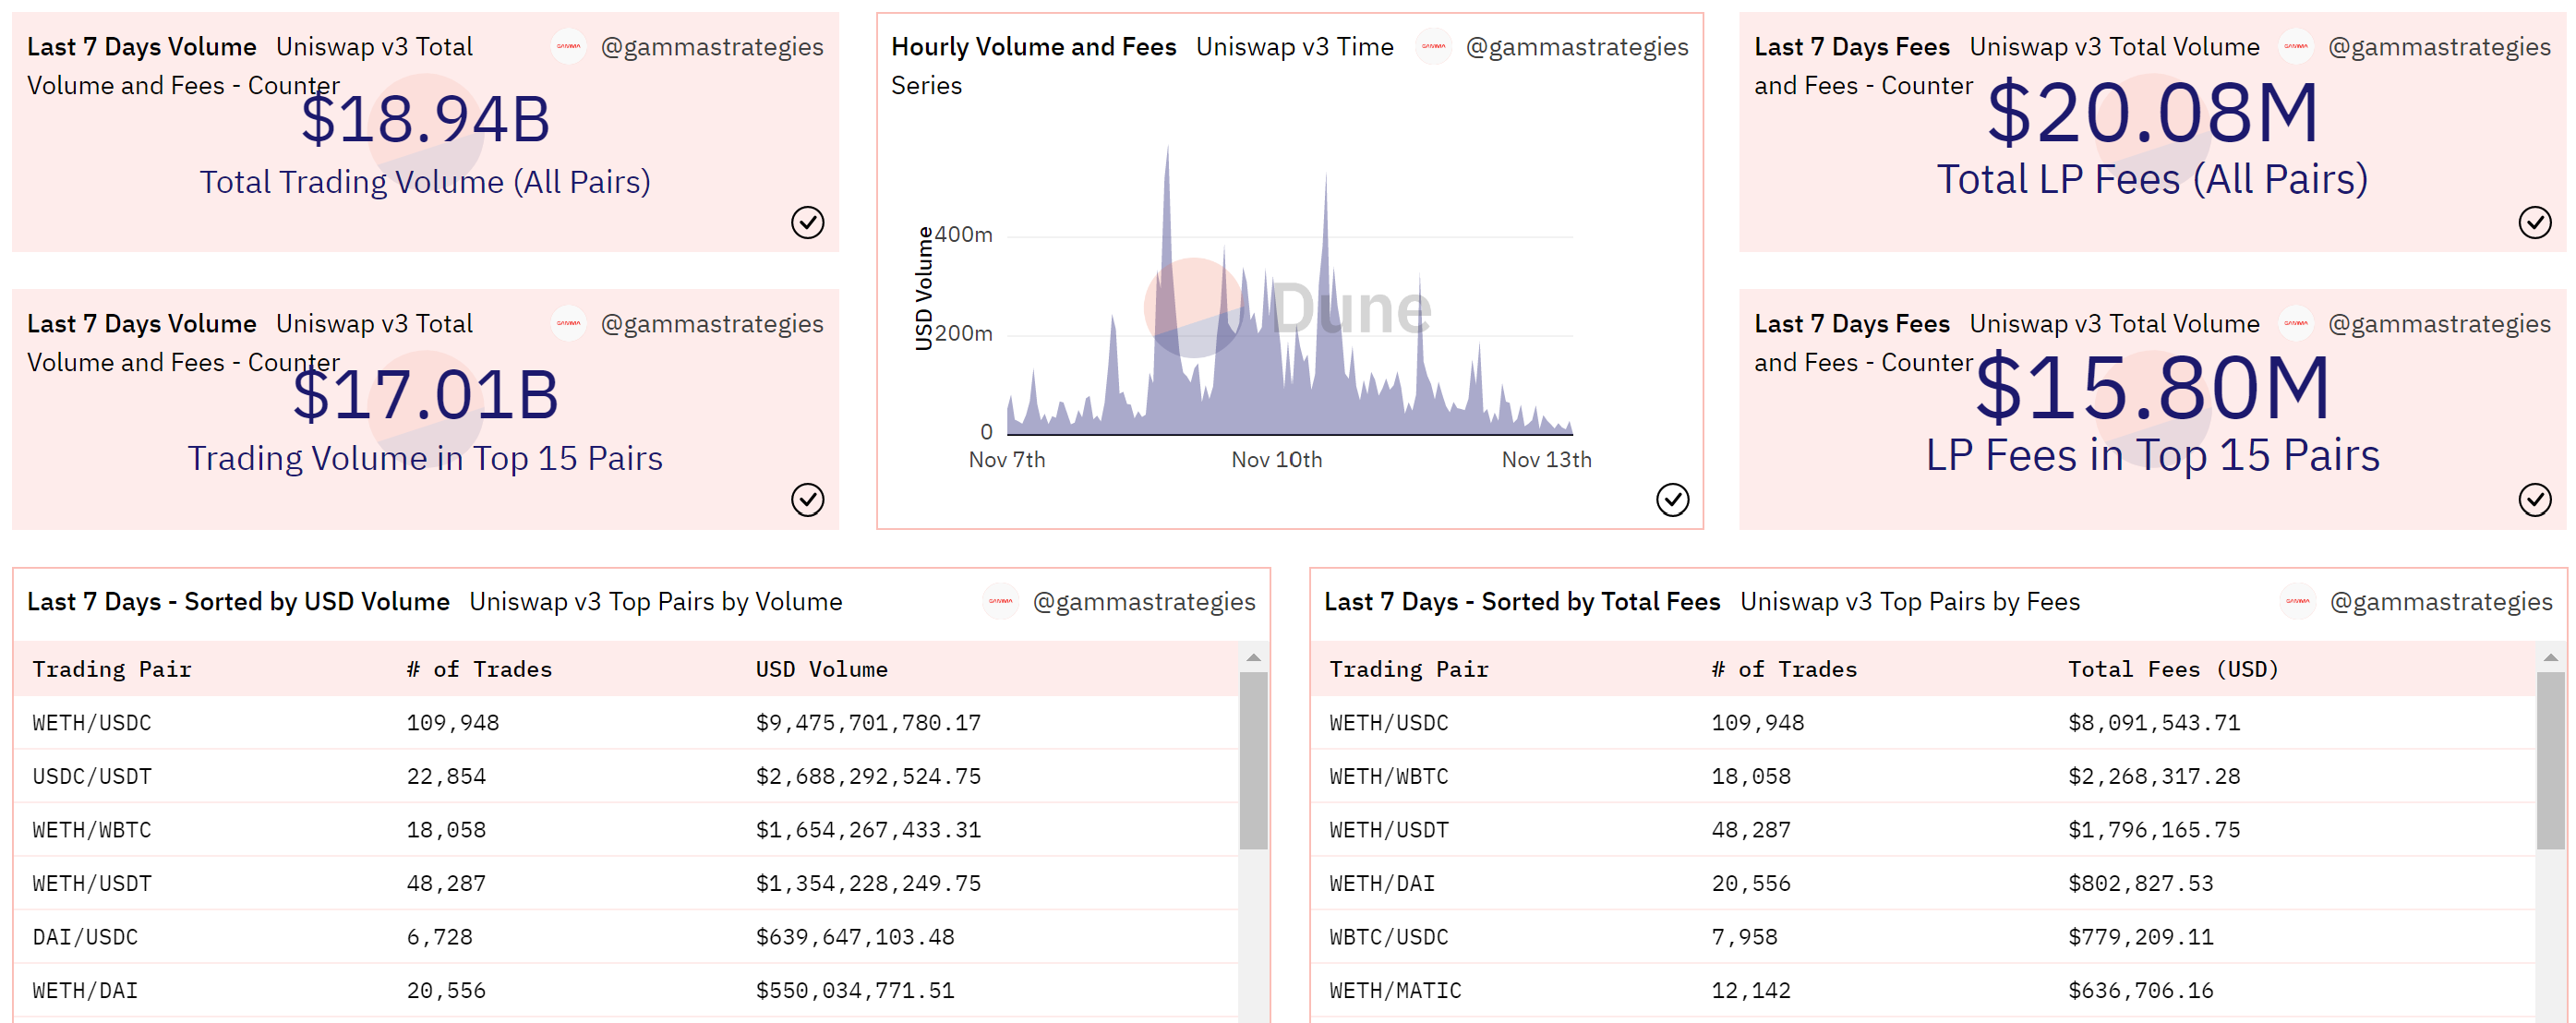Click the $550,034,771.51 volume cell

(x=855, y=991)
